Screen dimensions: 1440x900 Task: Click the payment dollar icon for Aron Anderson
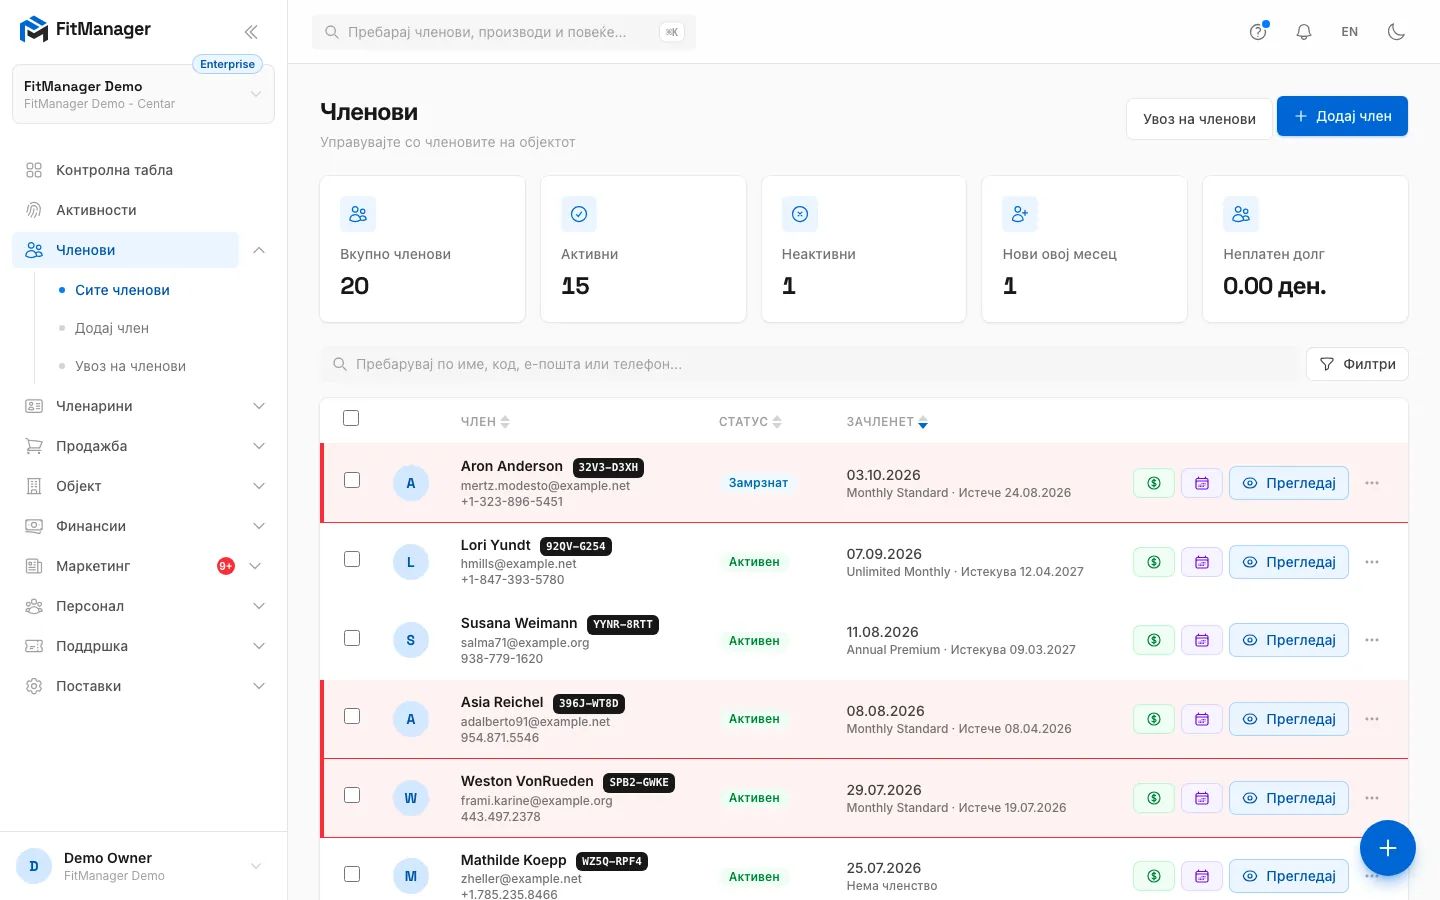tap(1154, 483)
